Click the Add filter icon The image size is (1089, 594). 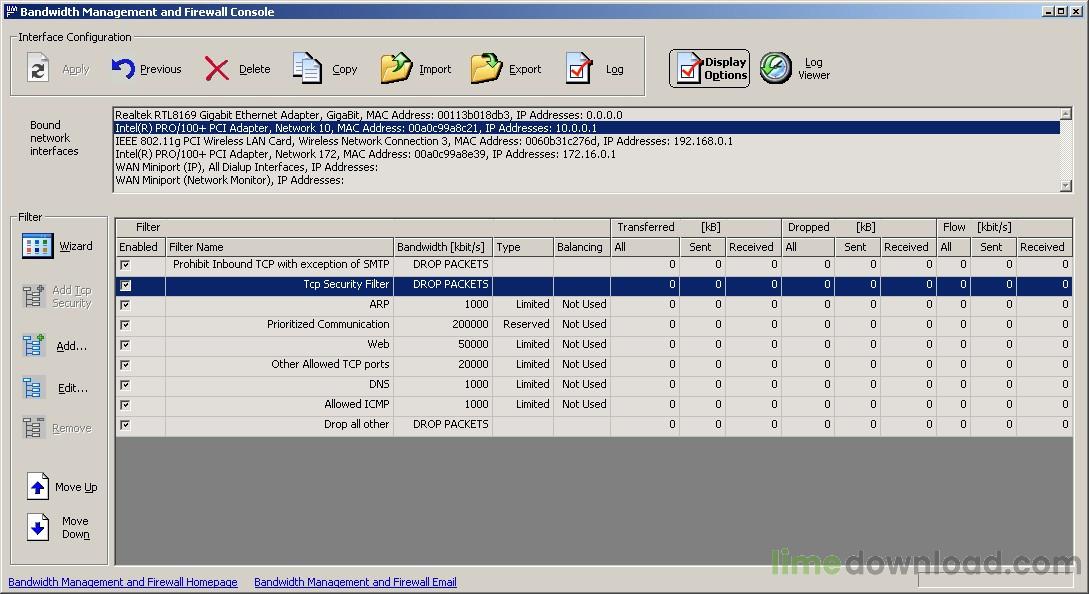point(33,345)
